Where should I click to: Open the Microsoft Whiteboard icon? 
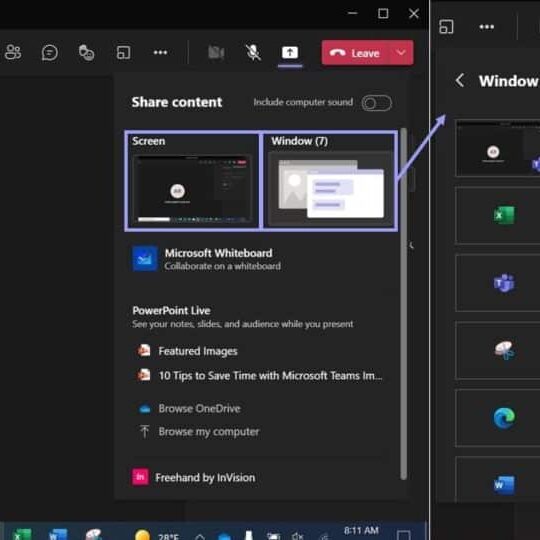click(x=145, y=259)
